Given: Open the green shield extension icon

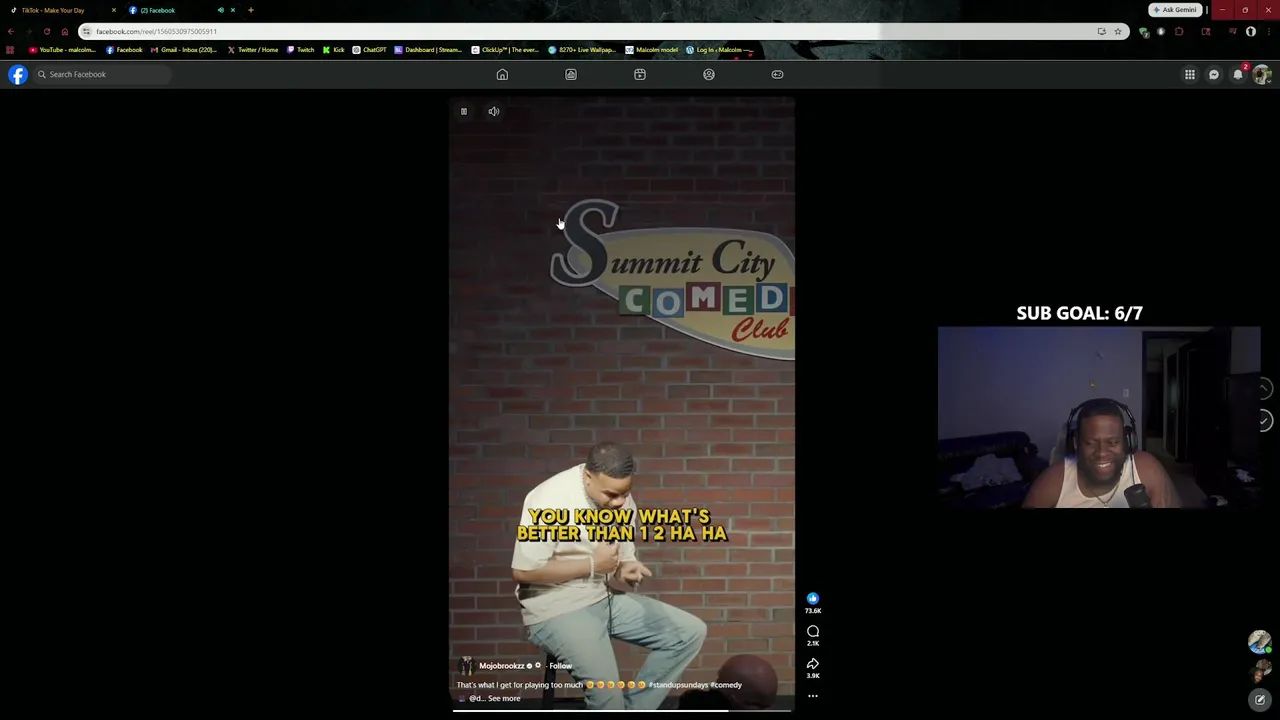Looking at the screenshot, I should pos(1144,31).
